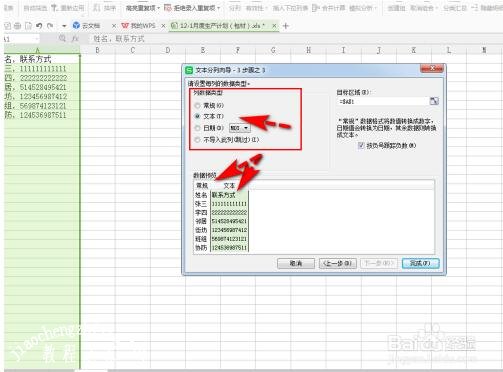Screen dimensions: 503x372
Task: Click the WPS logo icon on 我的WPS tab
Action: point(125,26)
